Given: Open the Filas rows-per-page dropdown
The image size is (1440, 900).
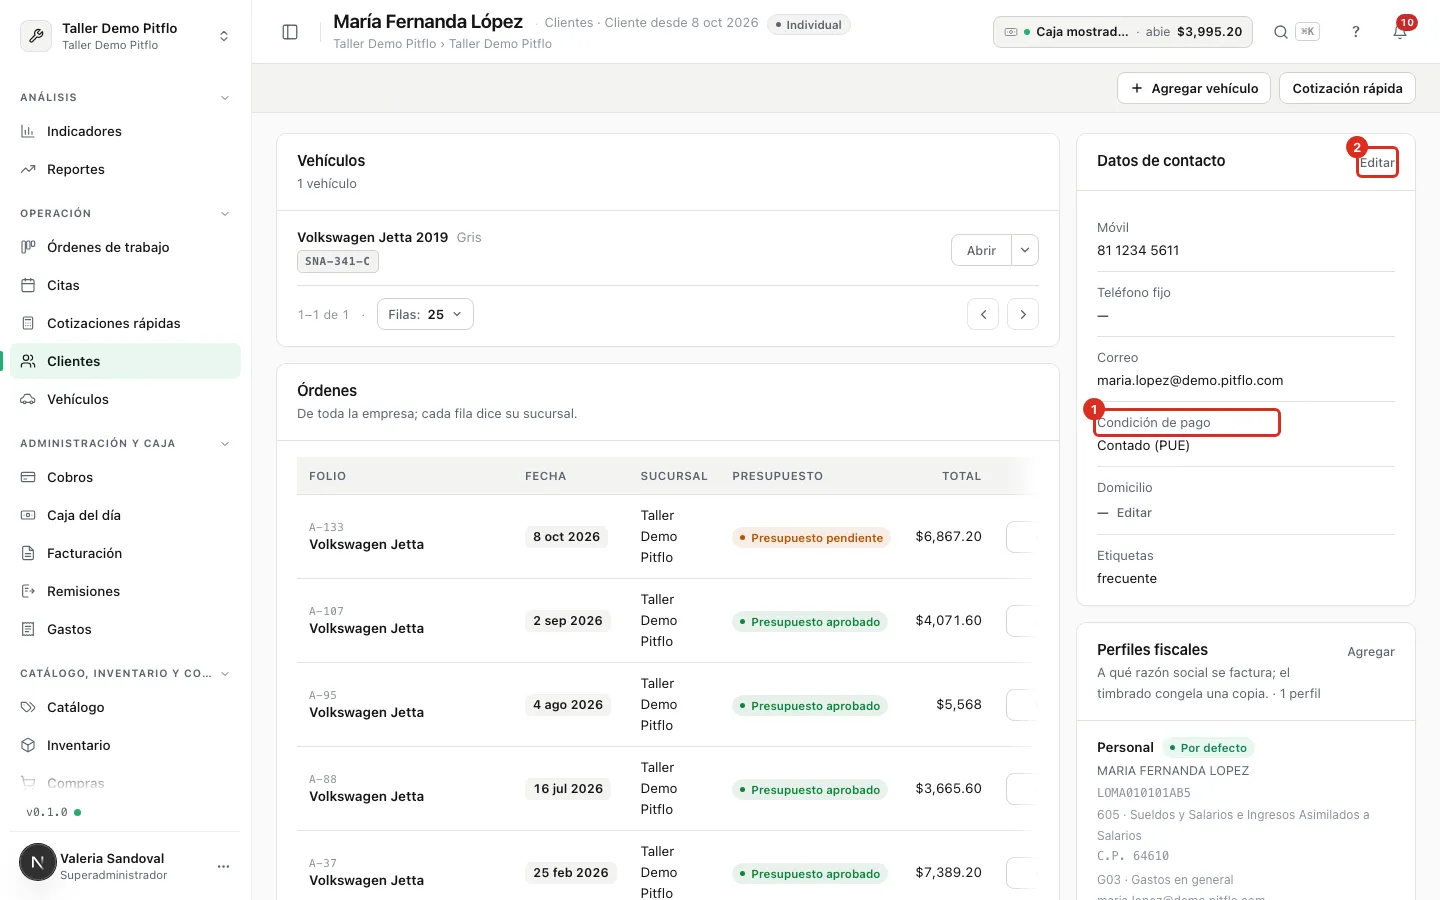Looking at the screenshot, I should tap(425, 314).
